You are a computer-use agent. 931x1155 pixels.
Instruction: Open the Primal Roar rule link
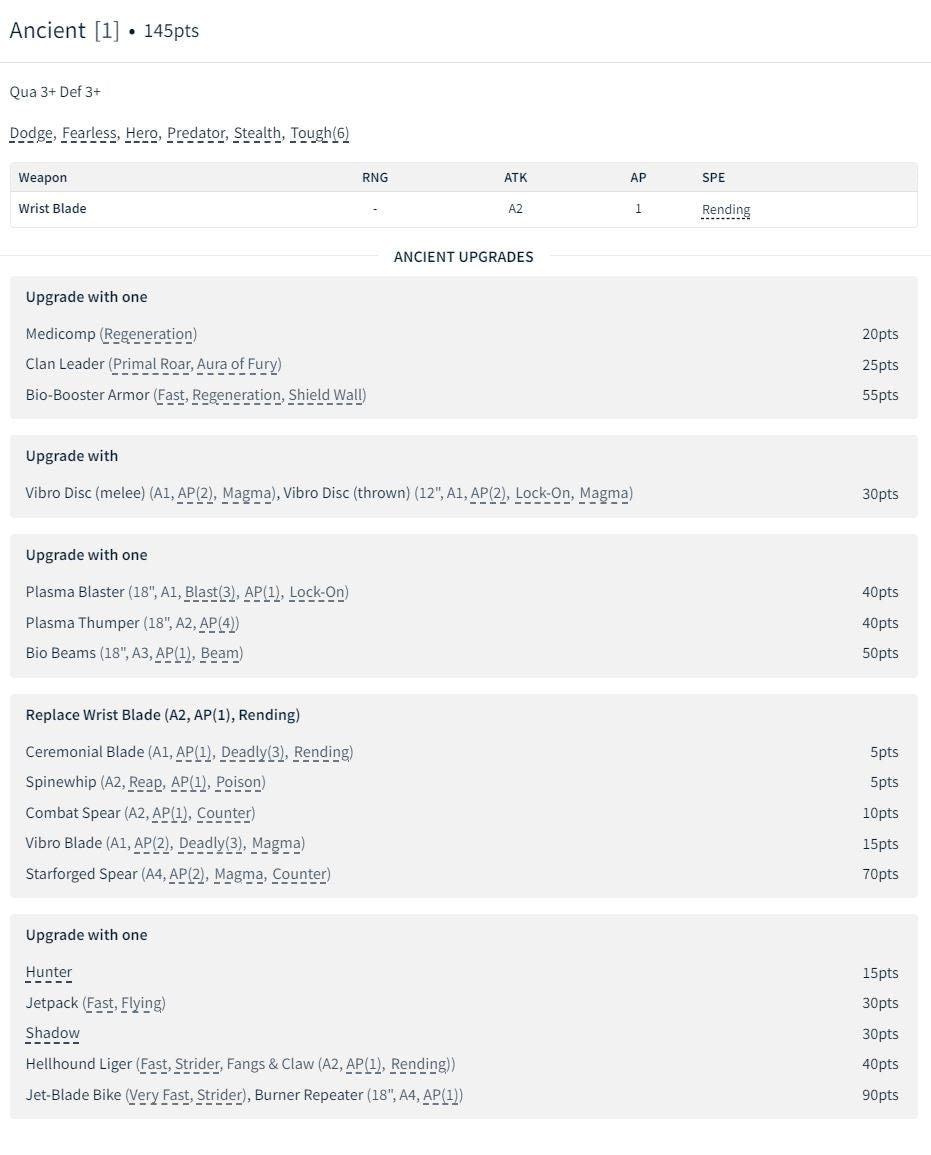pyautogui.click(x=151, y=364)
